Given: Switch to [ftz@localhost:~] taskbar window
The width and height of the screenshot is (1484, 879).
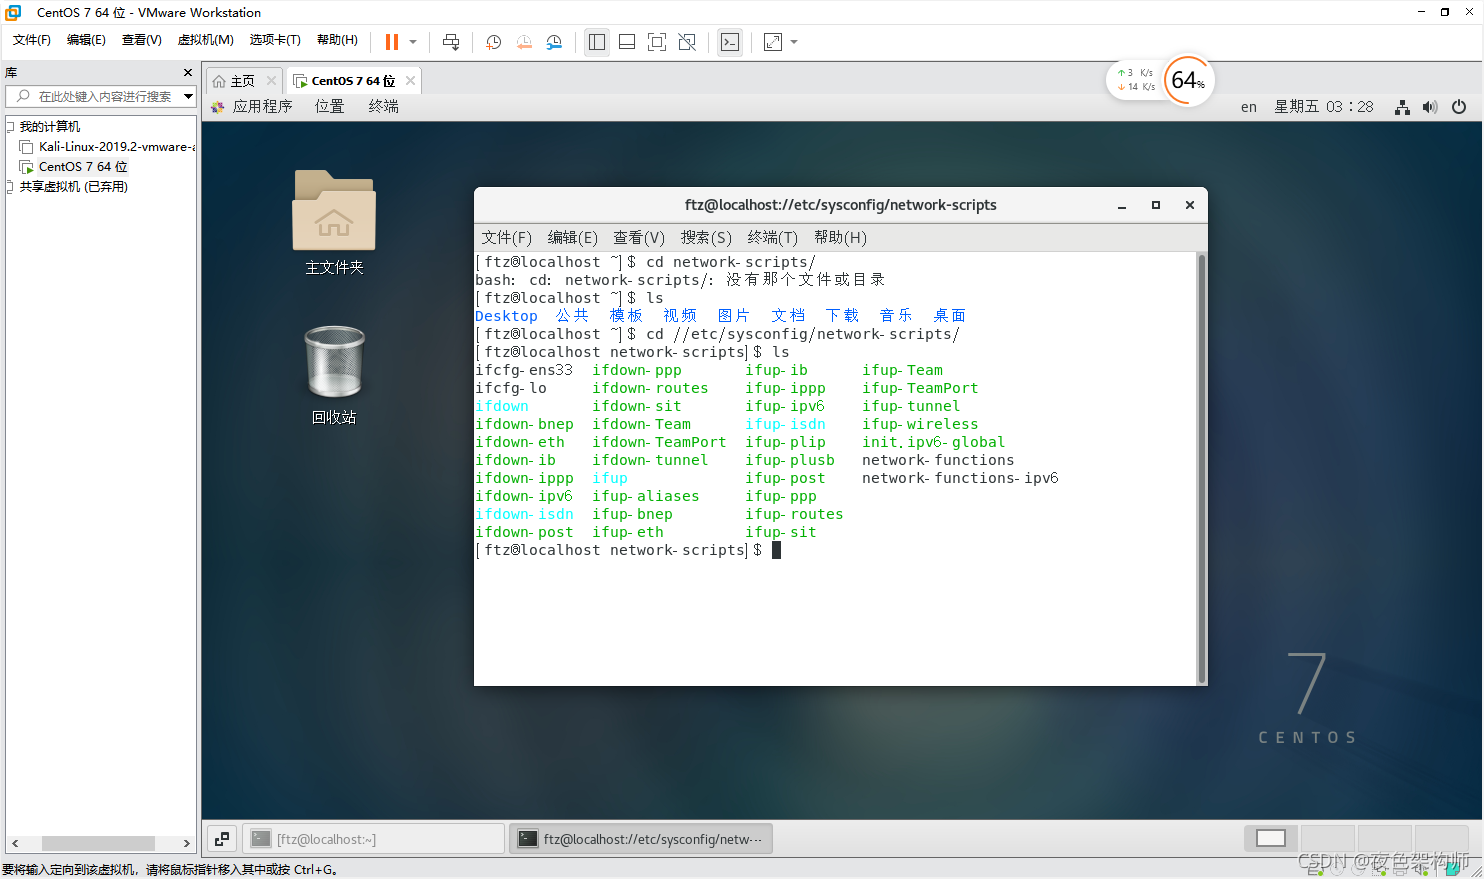Looking at the screenshot, I should [x=373, y=839].
